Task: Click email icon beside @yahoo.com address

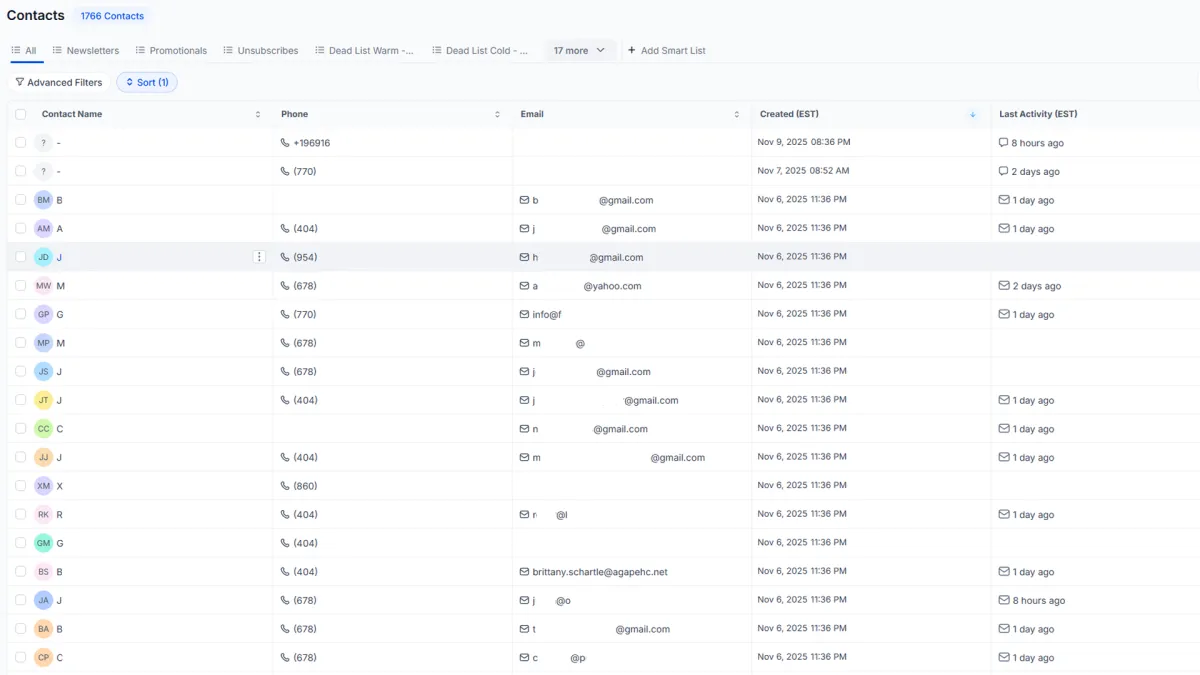Action: (525, 286)
